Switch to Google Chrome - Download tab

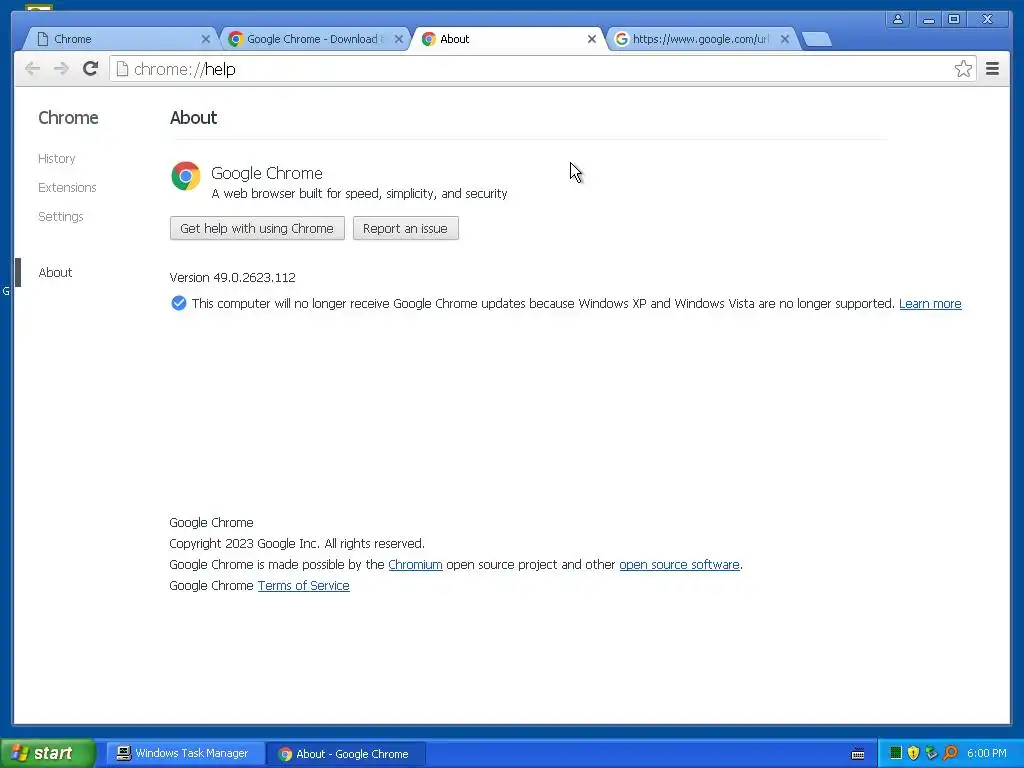(x=312, y=39)
